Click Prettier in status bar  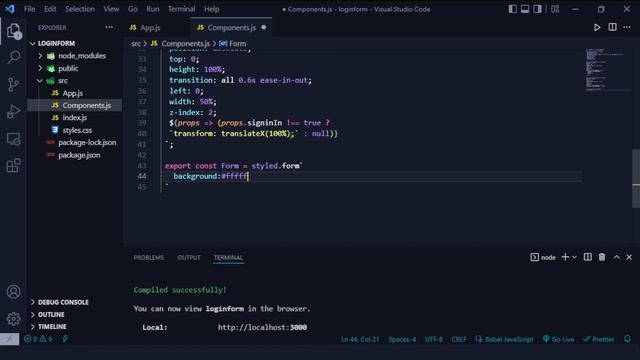(598, 339)
